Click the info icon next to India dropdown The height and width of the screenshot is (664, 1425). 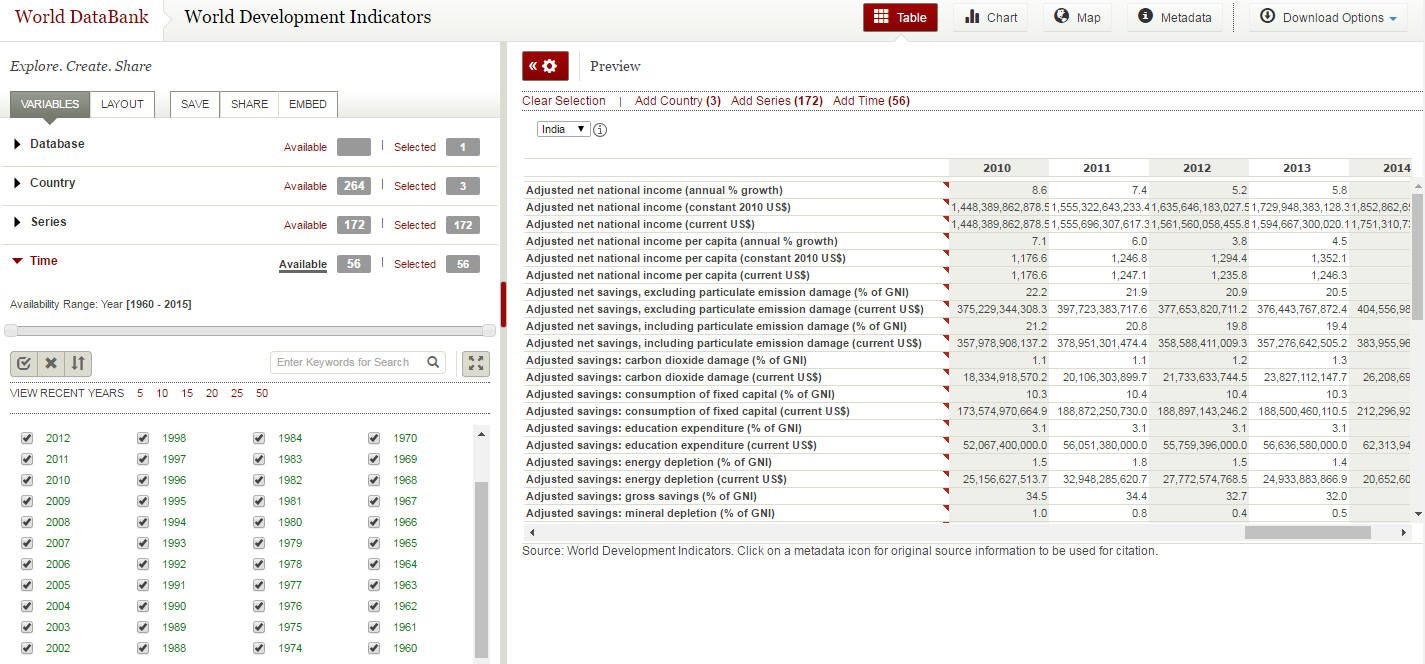click(x=601, y=130)
